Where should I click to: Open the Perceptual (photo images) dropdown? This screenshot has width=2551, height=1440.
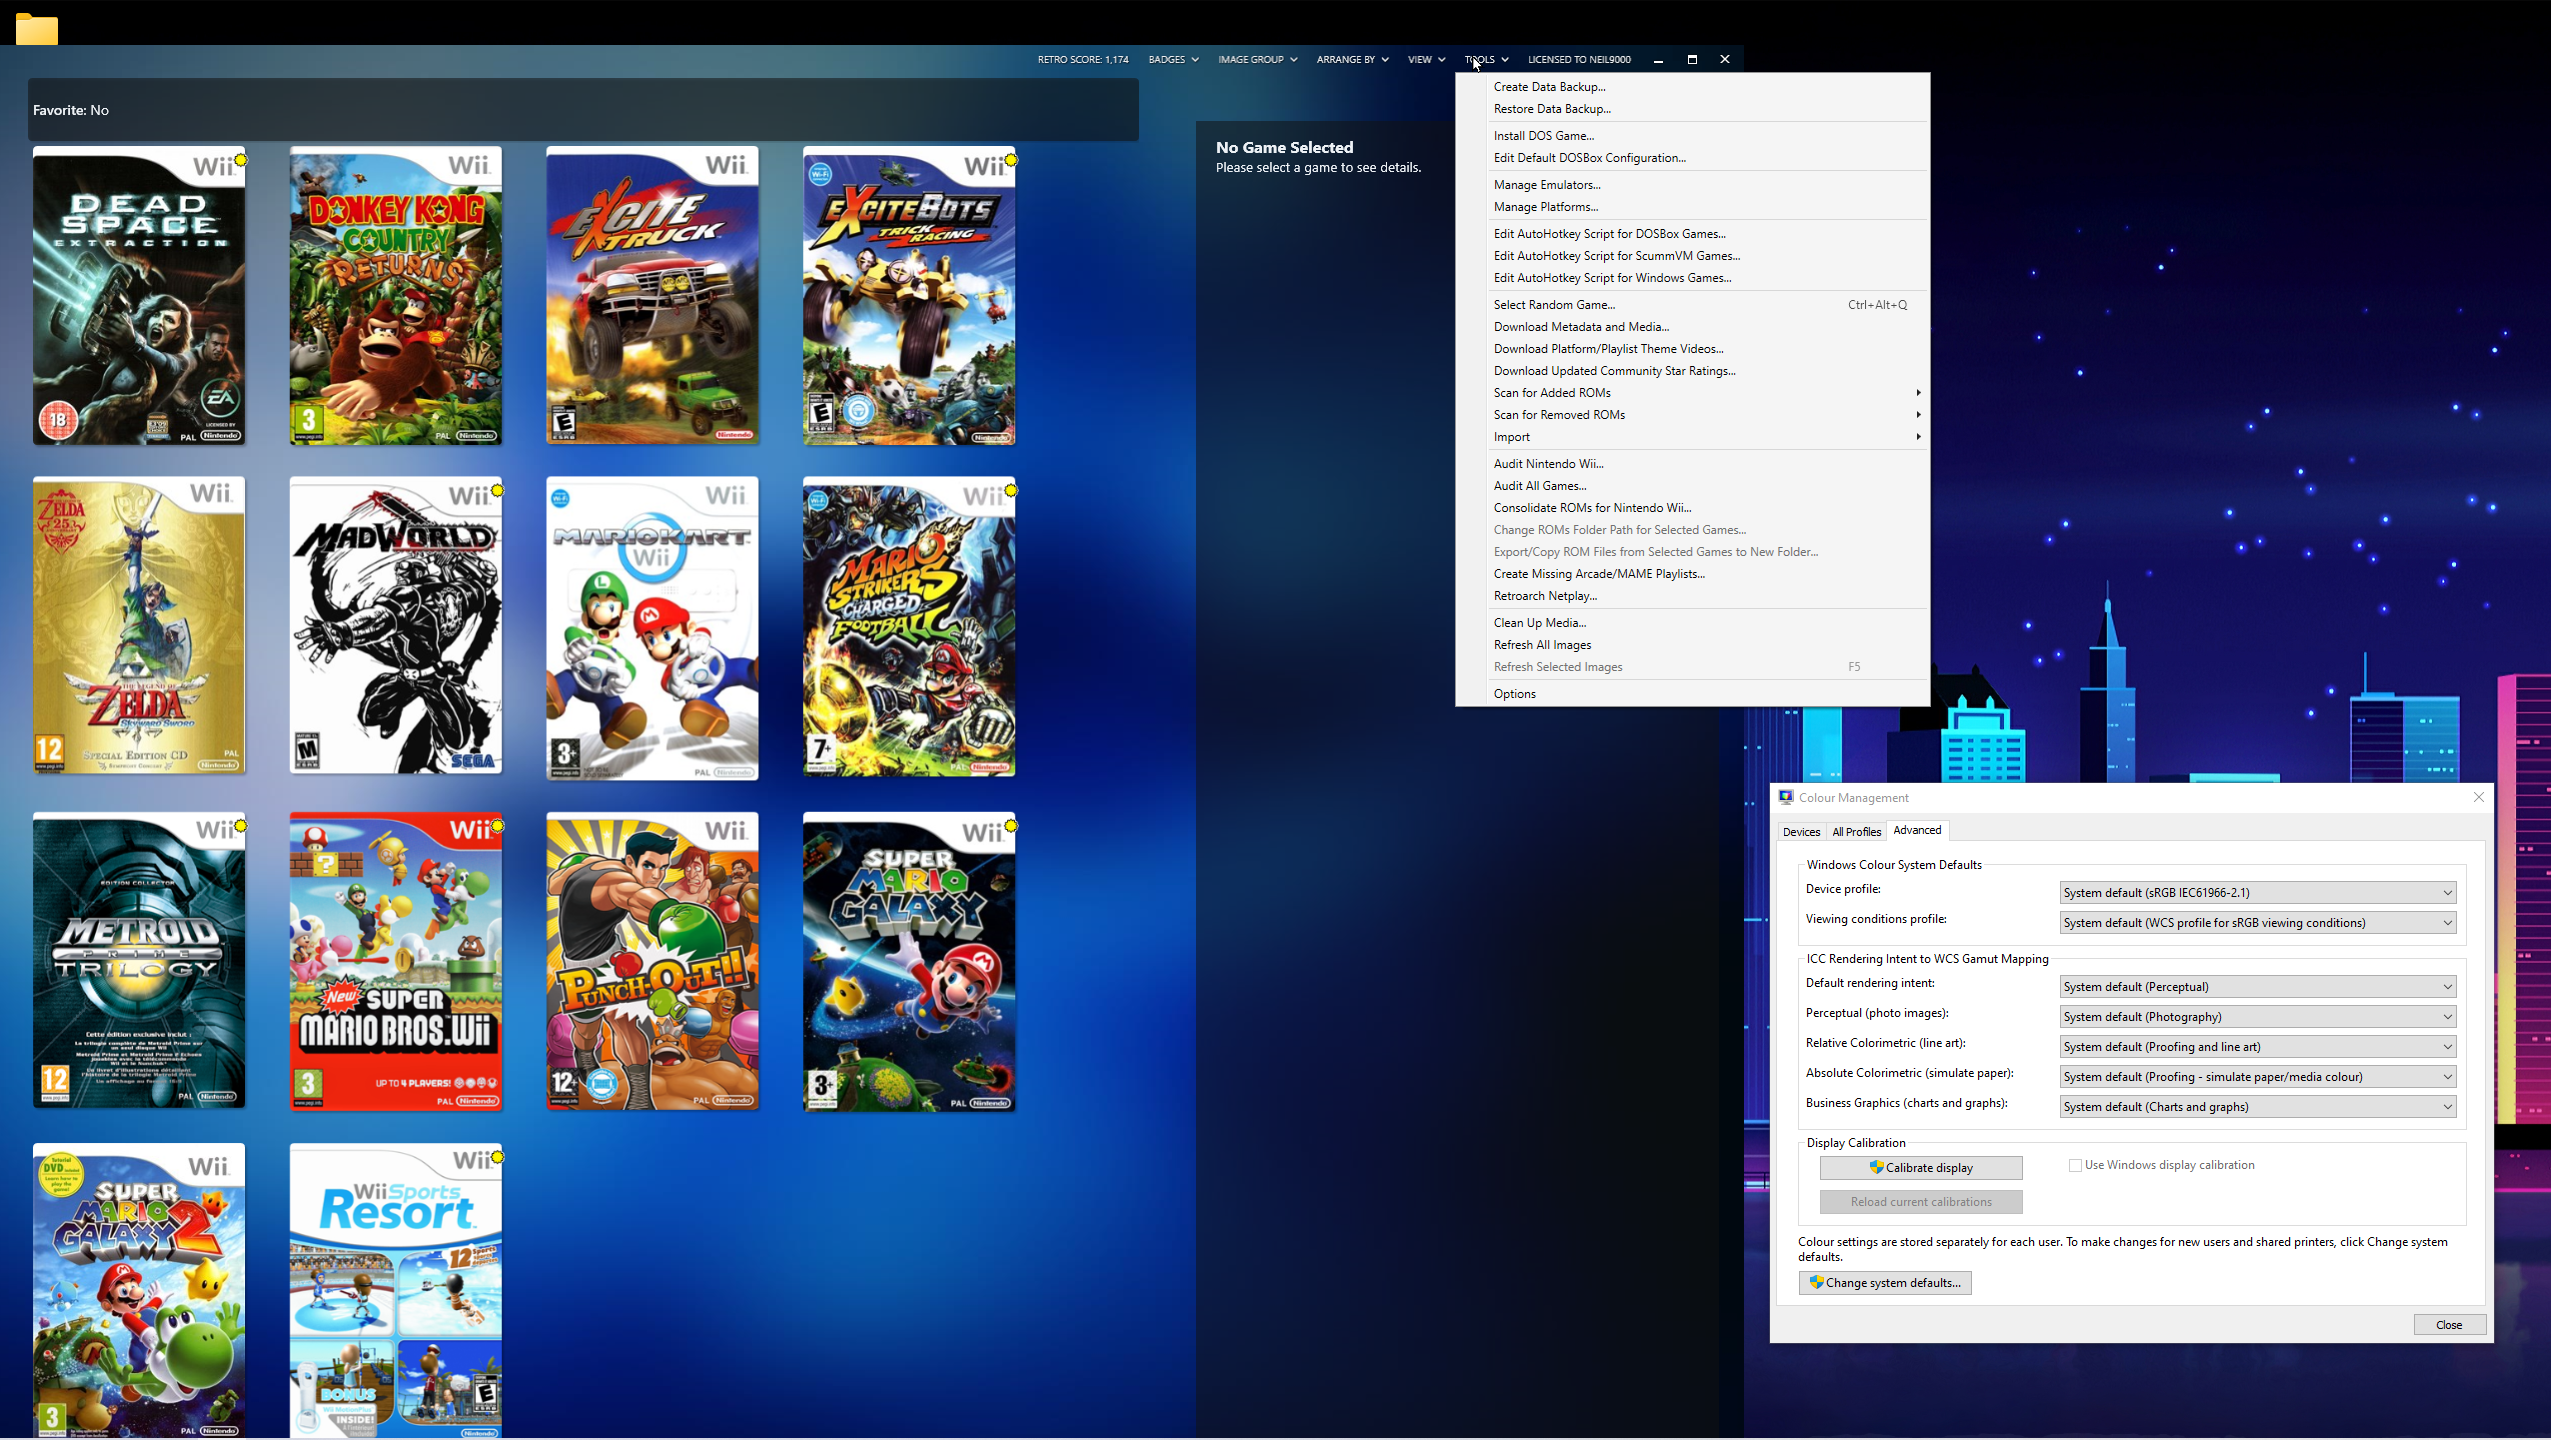point(2258,1017)
